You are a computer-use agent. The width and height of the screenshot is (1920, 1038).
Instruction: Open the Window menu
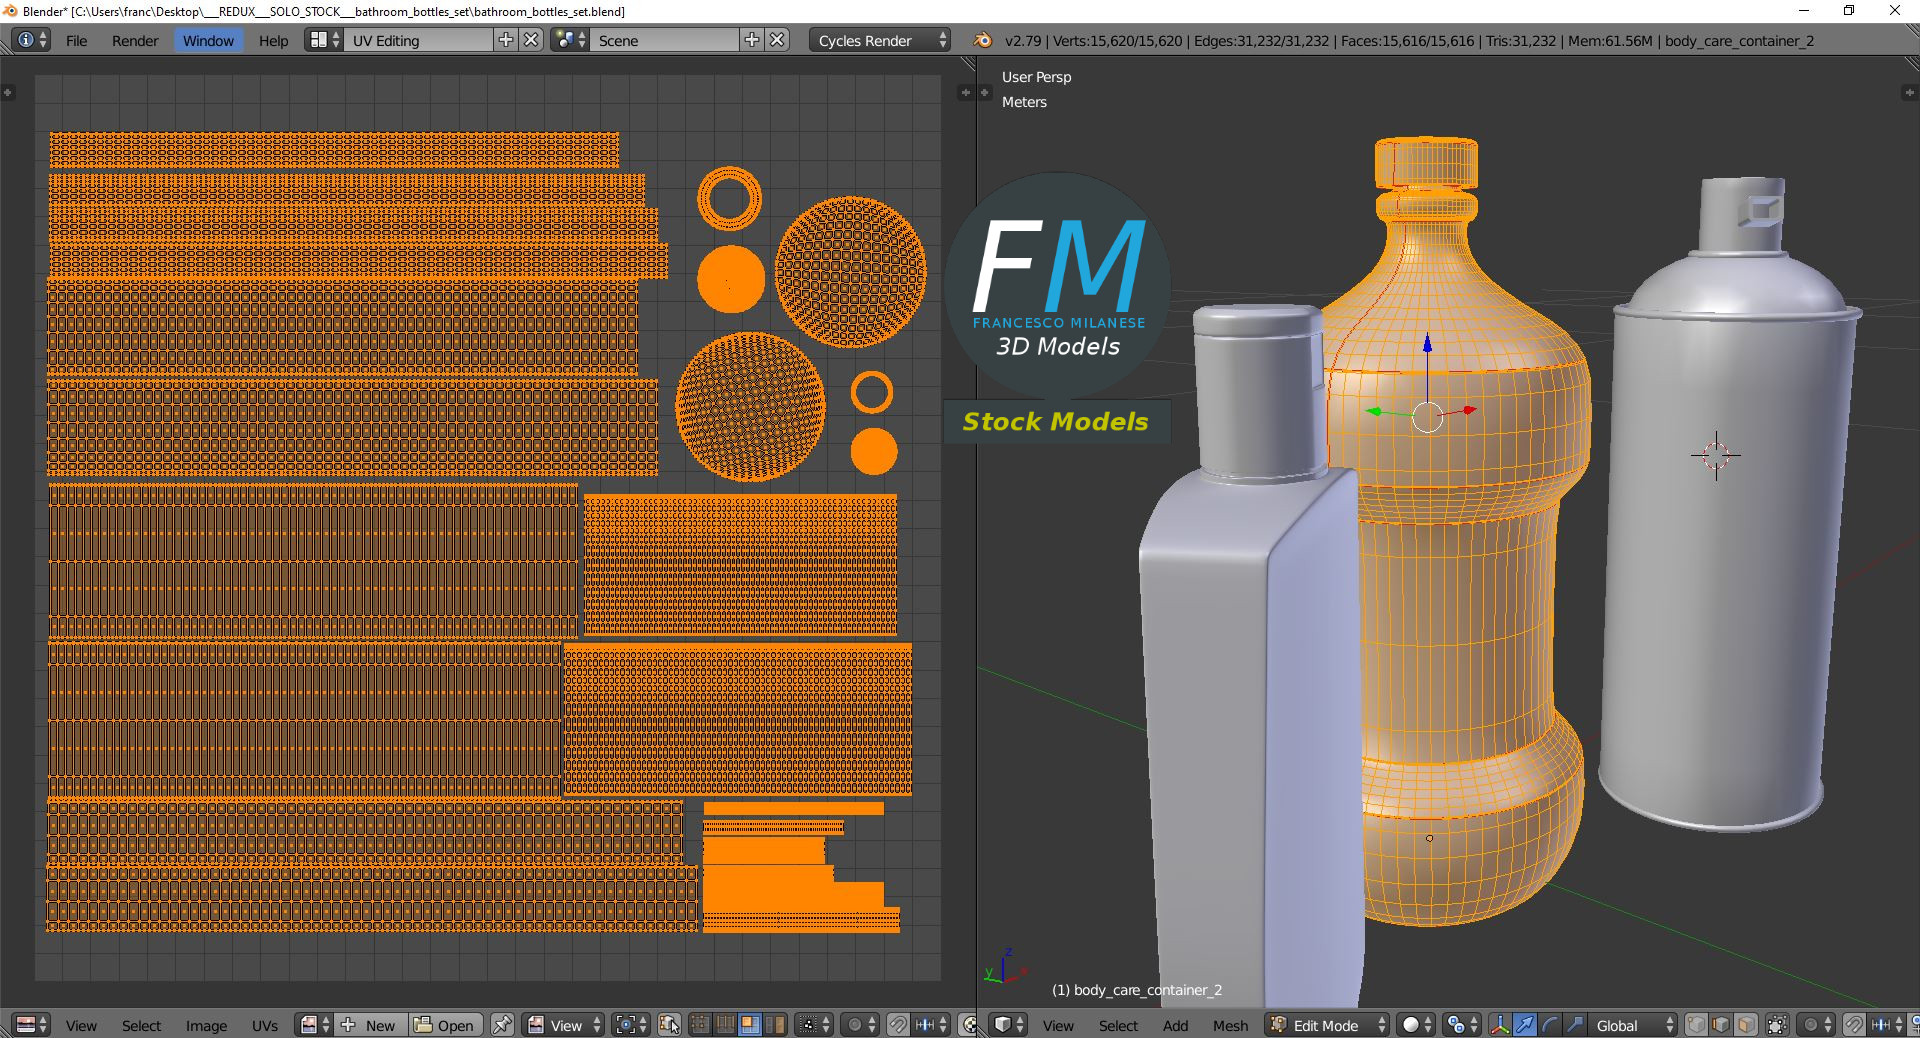(208, 40)
